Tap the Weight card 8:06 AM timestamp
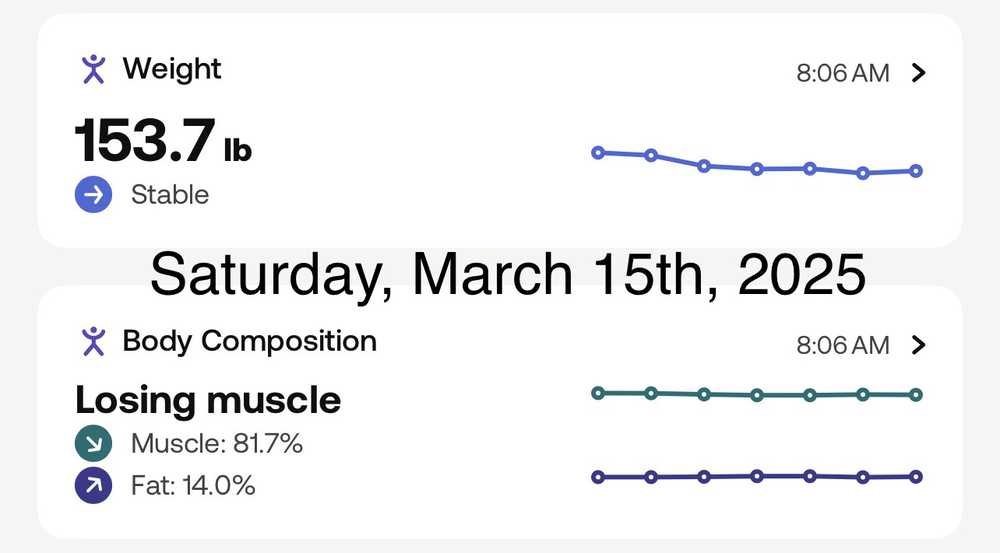The height and width of the screenshot is (553, 1000). (842, 73)
